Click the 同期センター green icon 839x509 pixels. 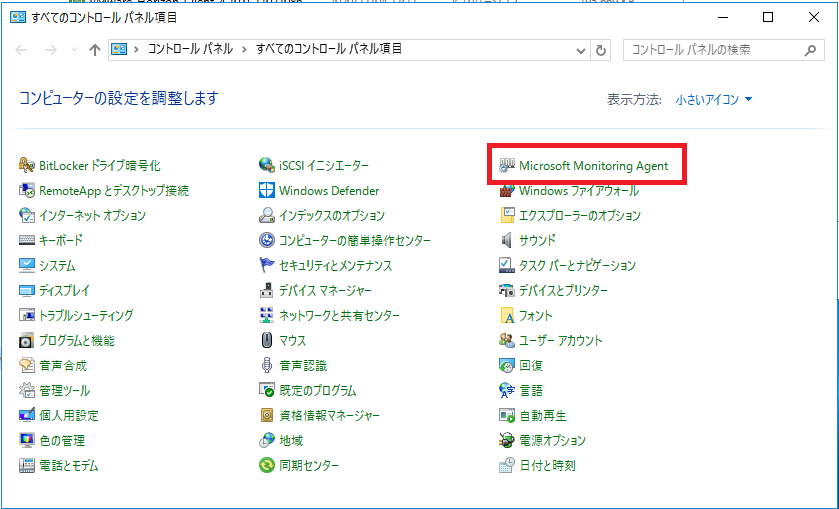(266, 465)
